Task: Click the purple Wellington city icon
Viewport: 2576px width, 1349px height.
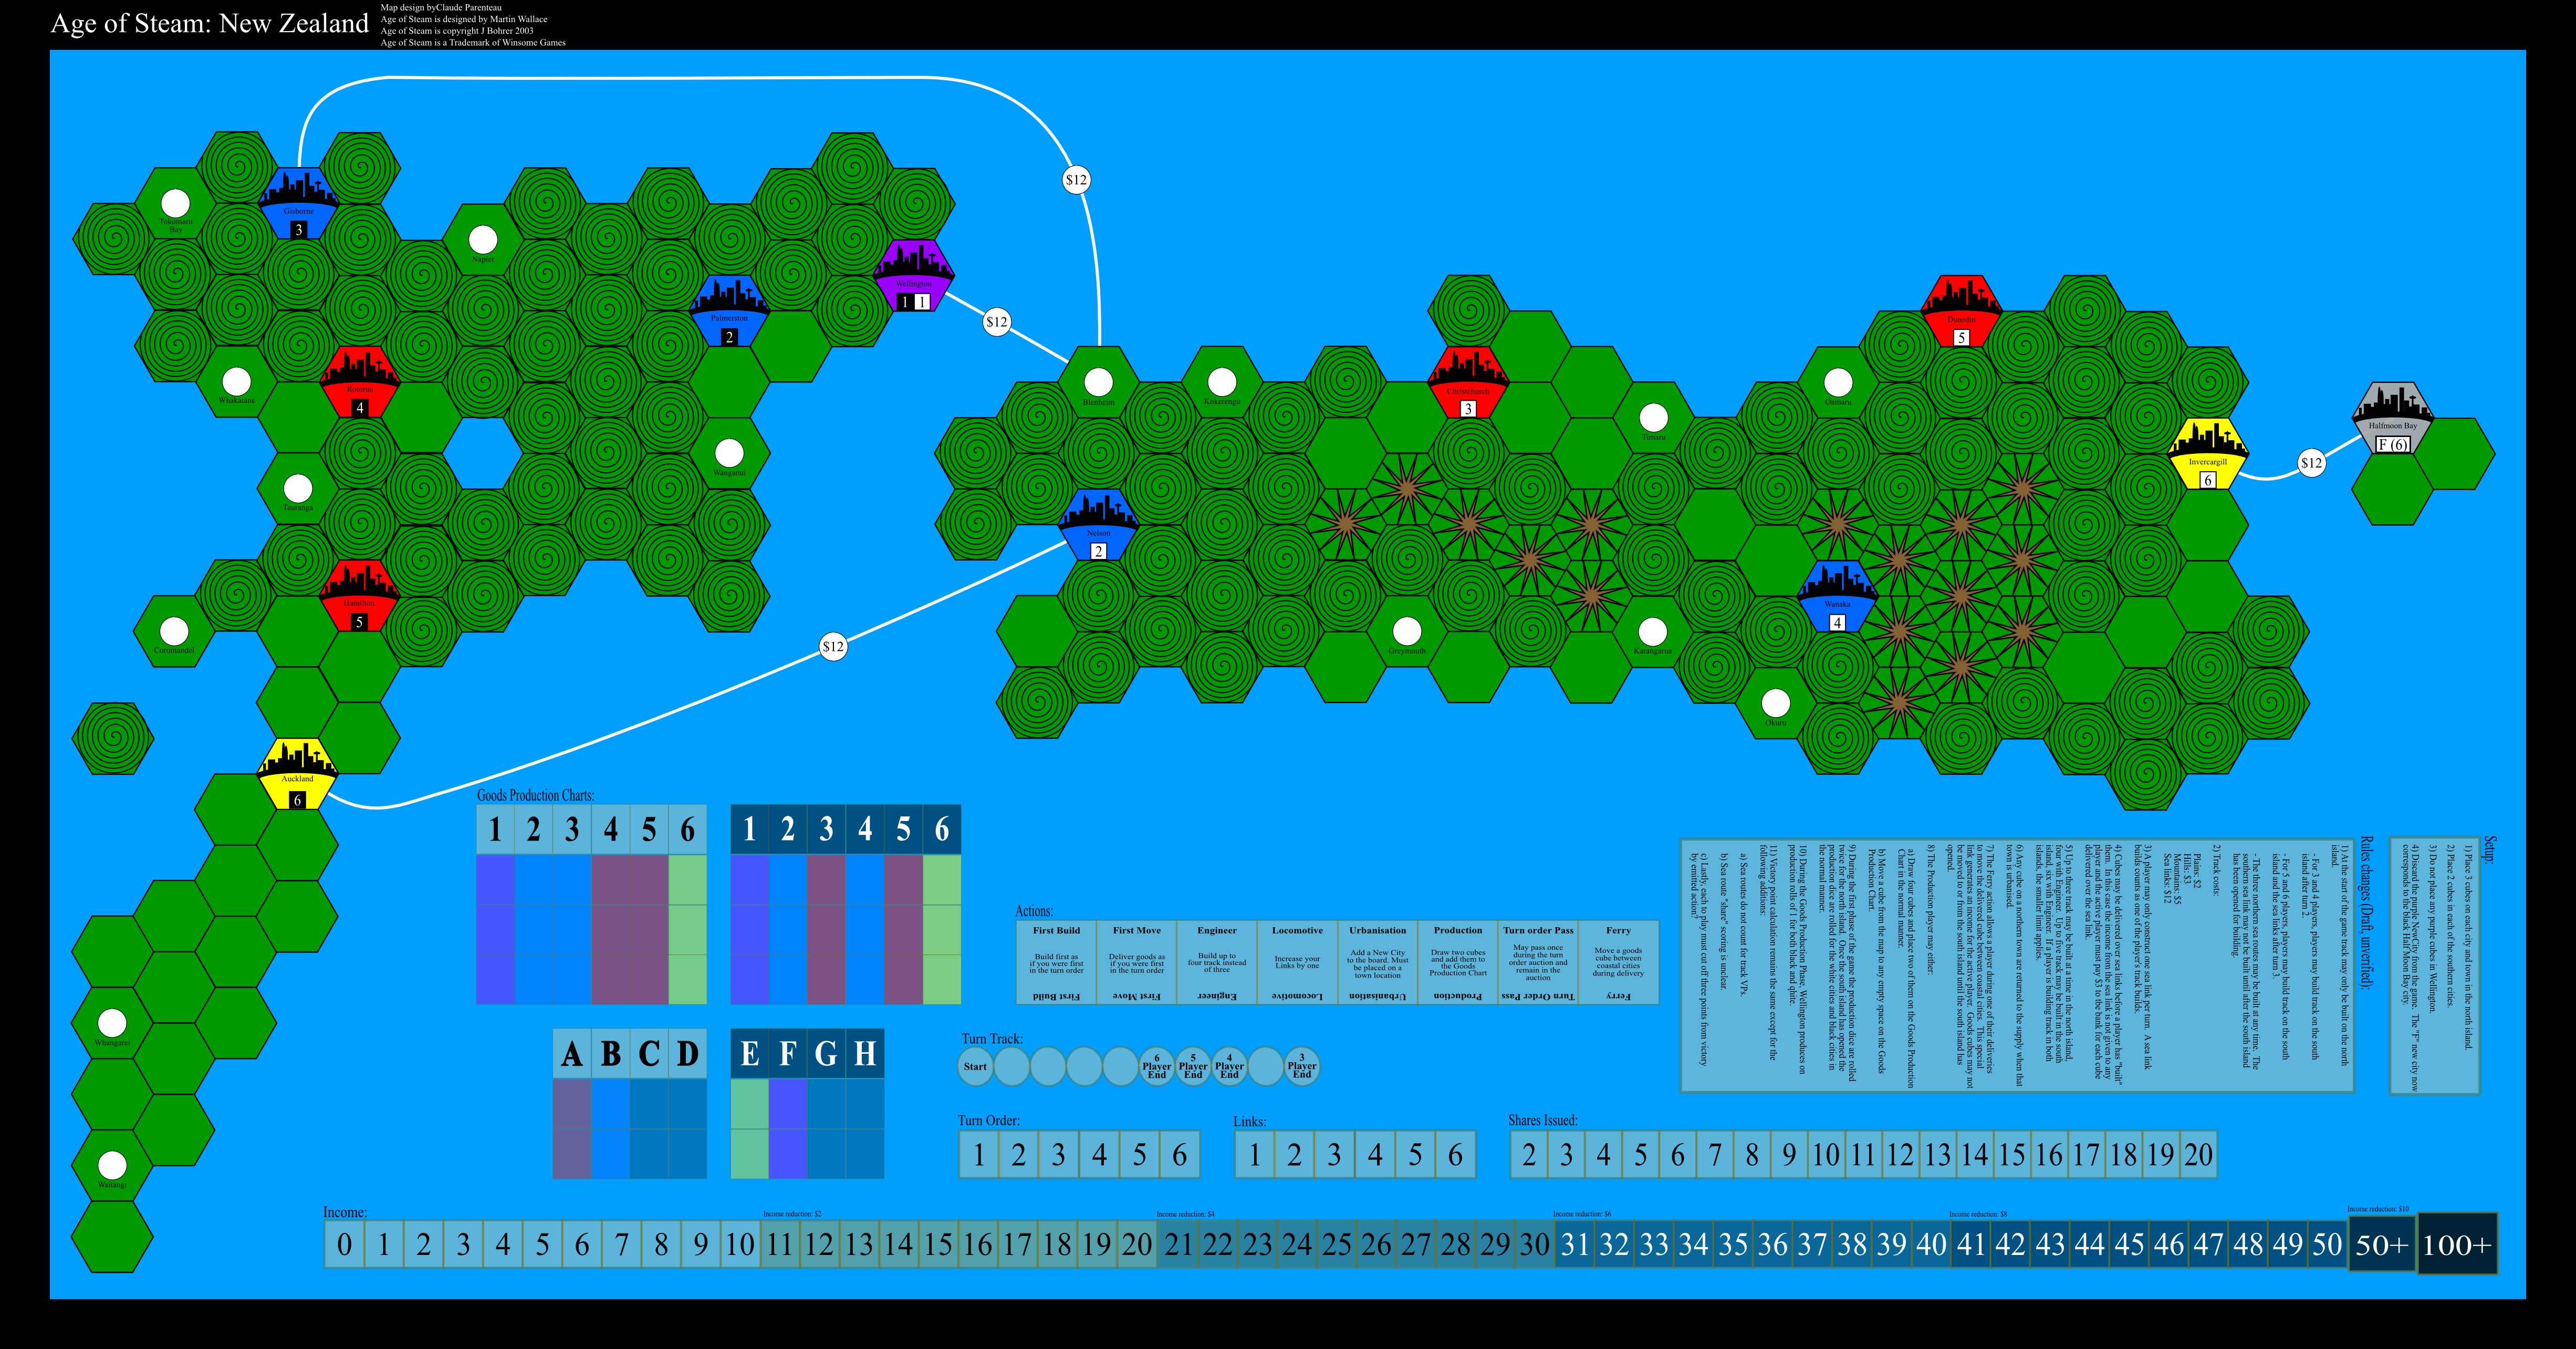Action: (x=913, y=275)
